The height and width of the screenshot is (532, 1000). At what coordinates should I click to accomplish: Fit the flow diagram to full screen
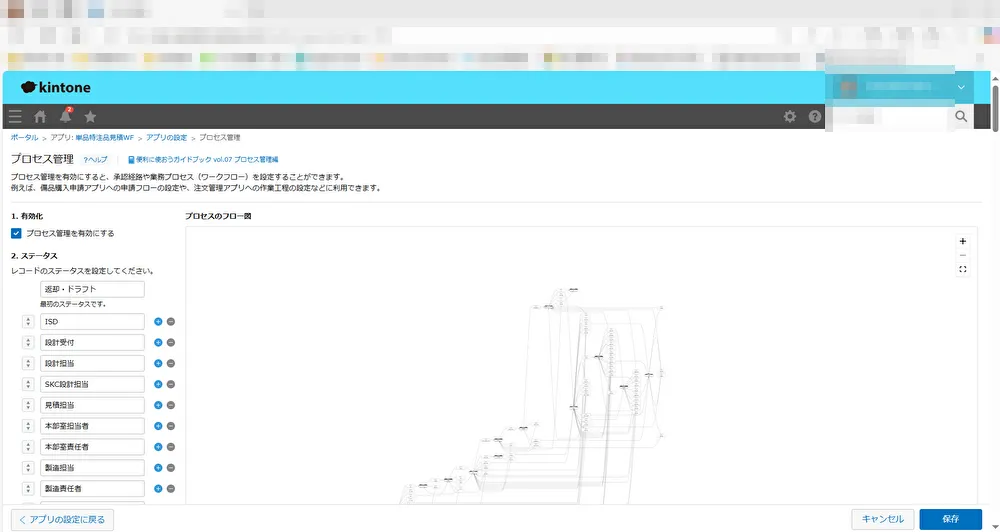tap(963, 269)
